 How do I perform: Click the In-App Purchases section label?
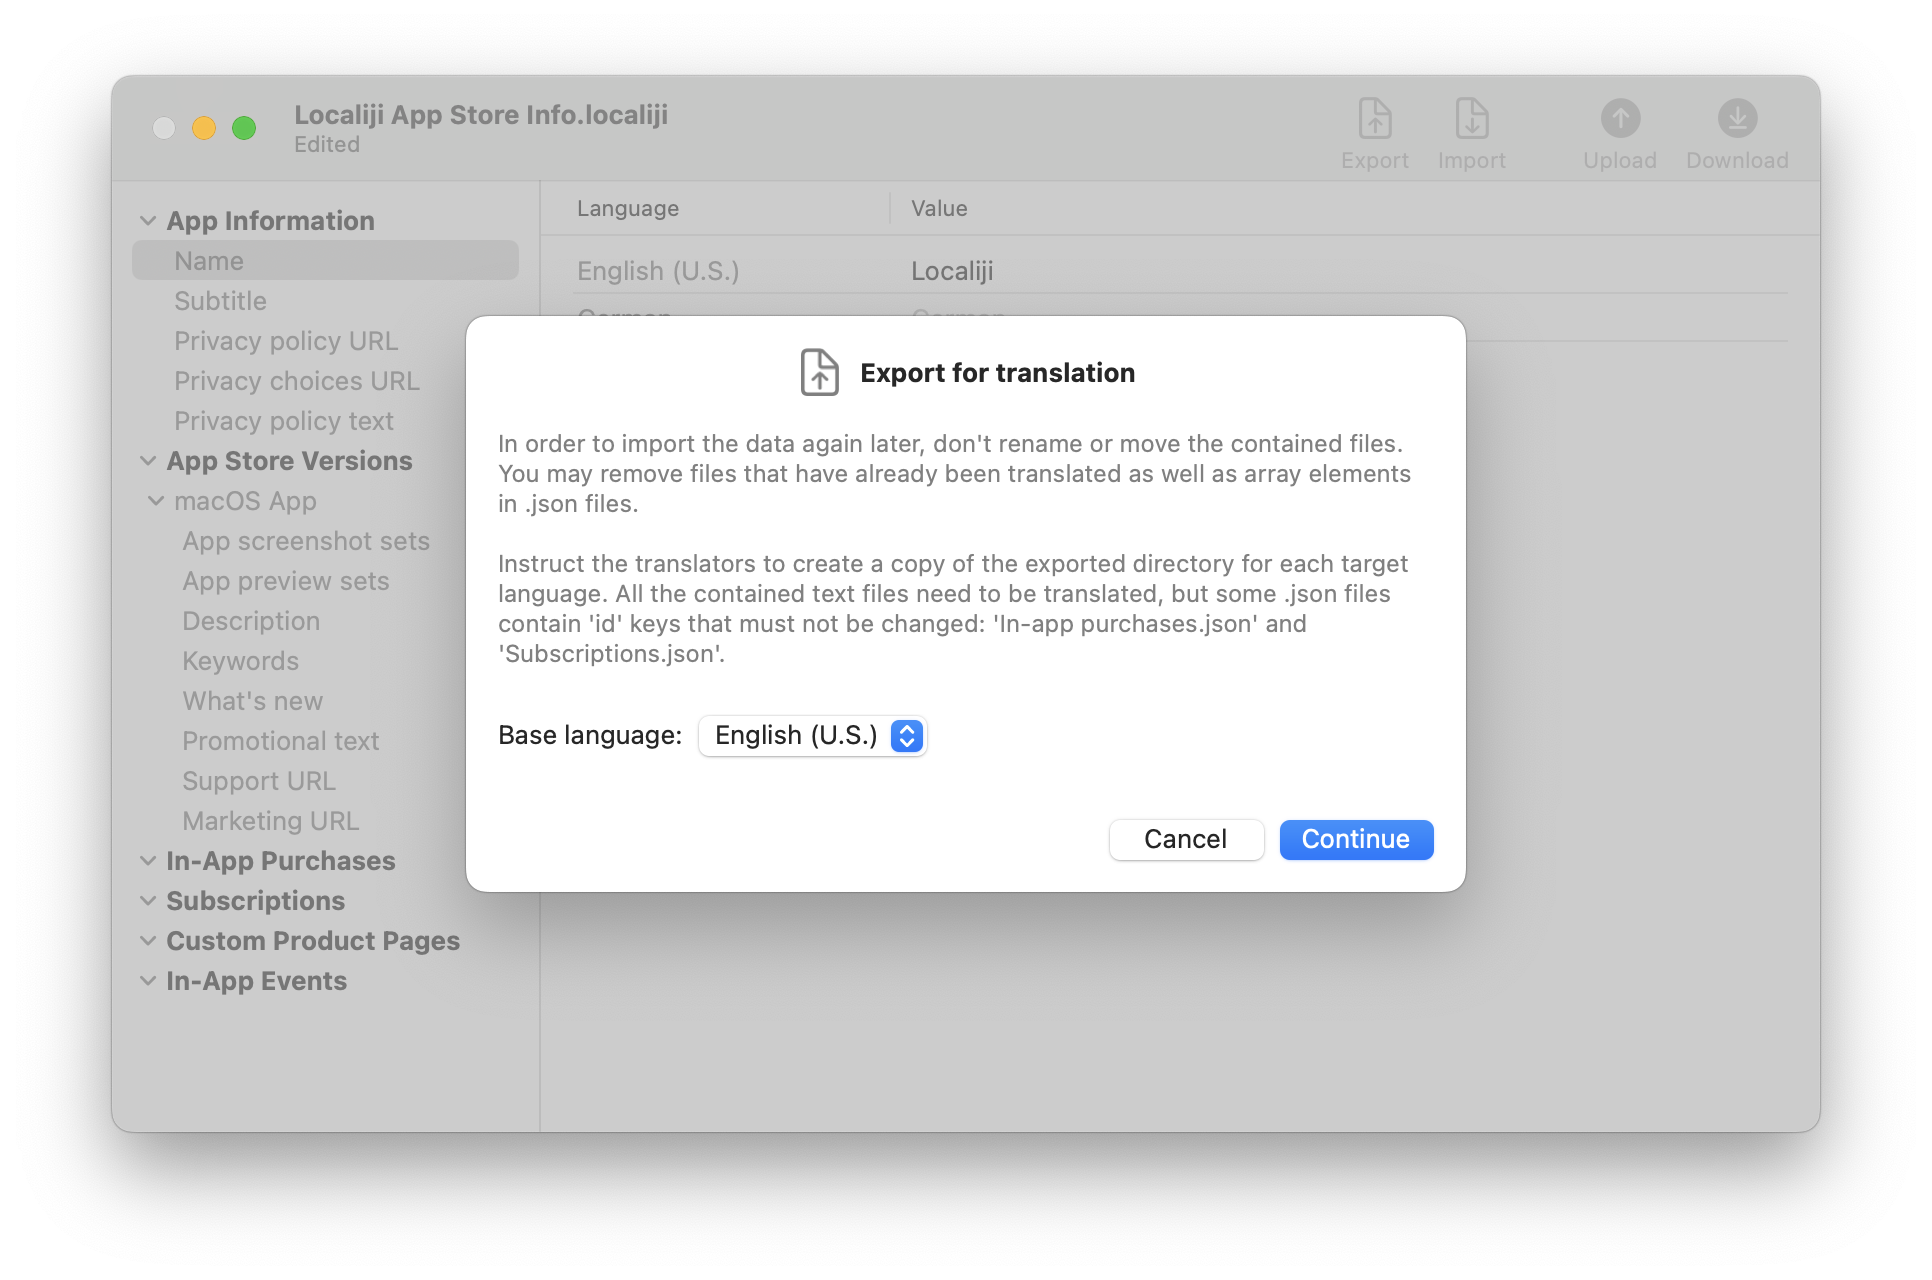point(281,861)
